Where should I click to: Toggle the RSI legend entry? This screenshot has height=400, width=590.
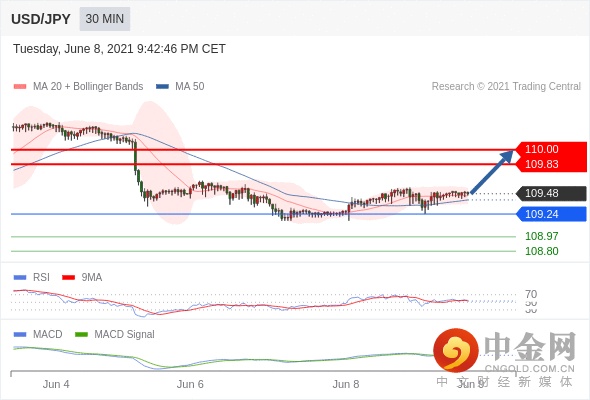pos(32,277)
